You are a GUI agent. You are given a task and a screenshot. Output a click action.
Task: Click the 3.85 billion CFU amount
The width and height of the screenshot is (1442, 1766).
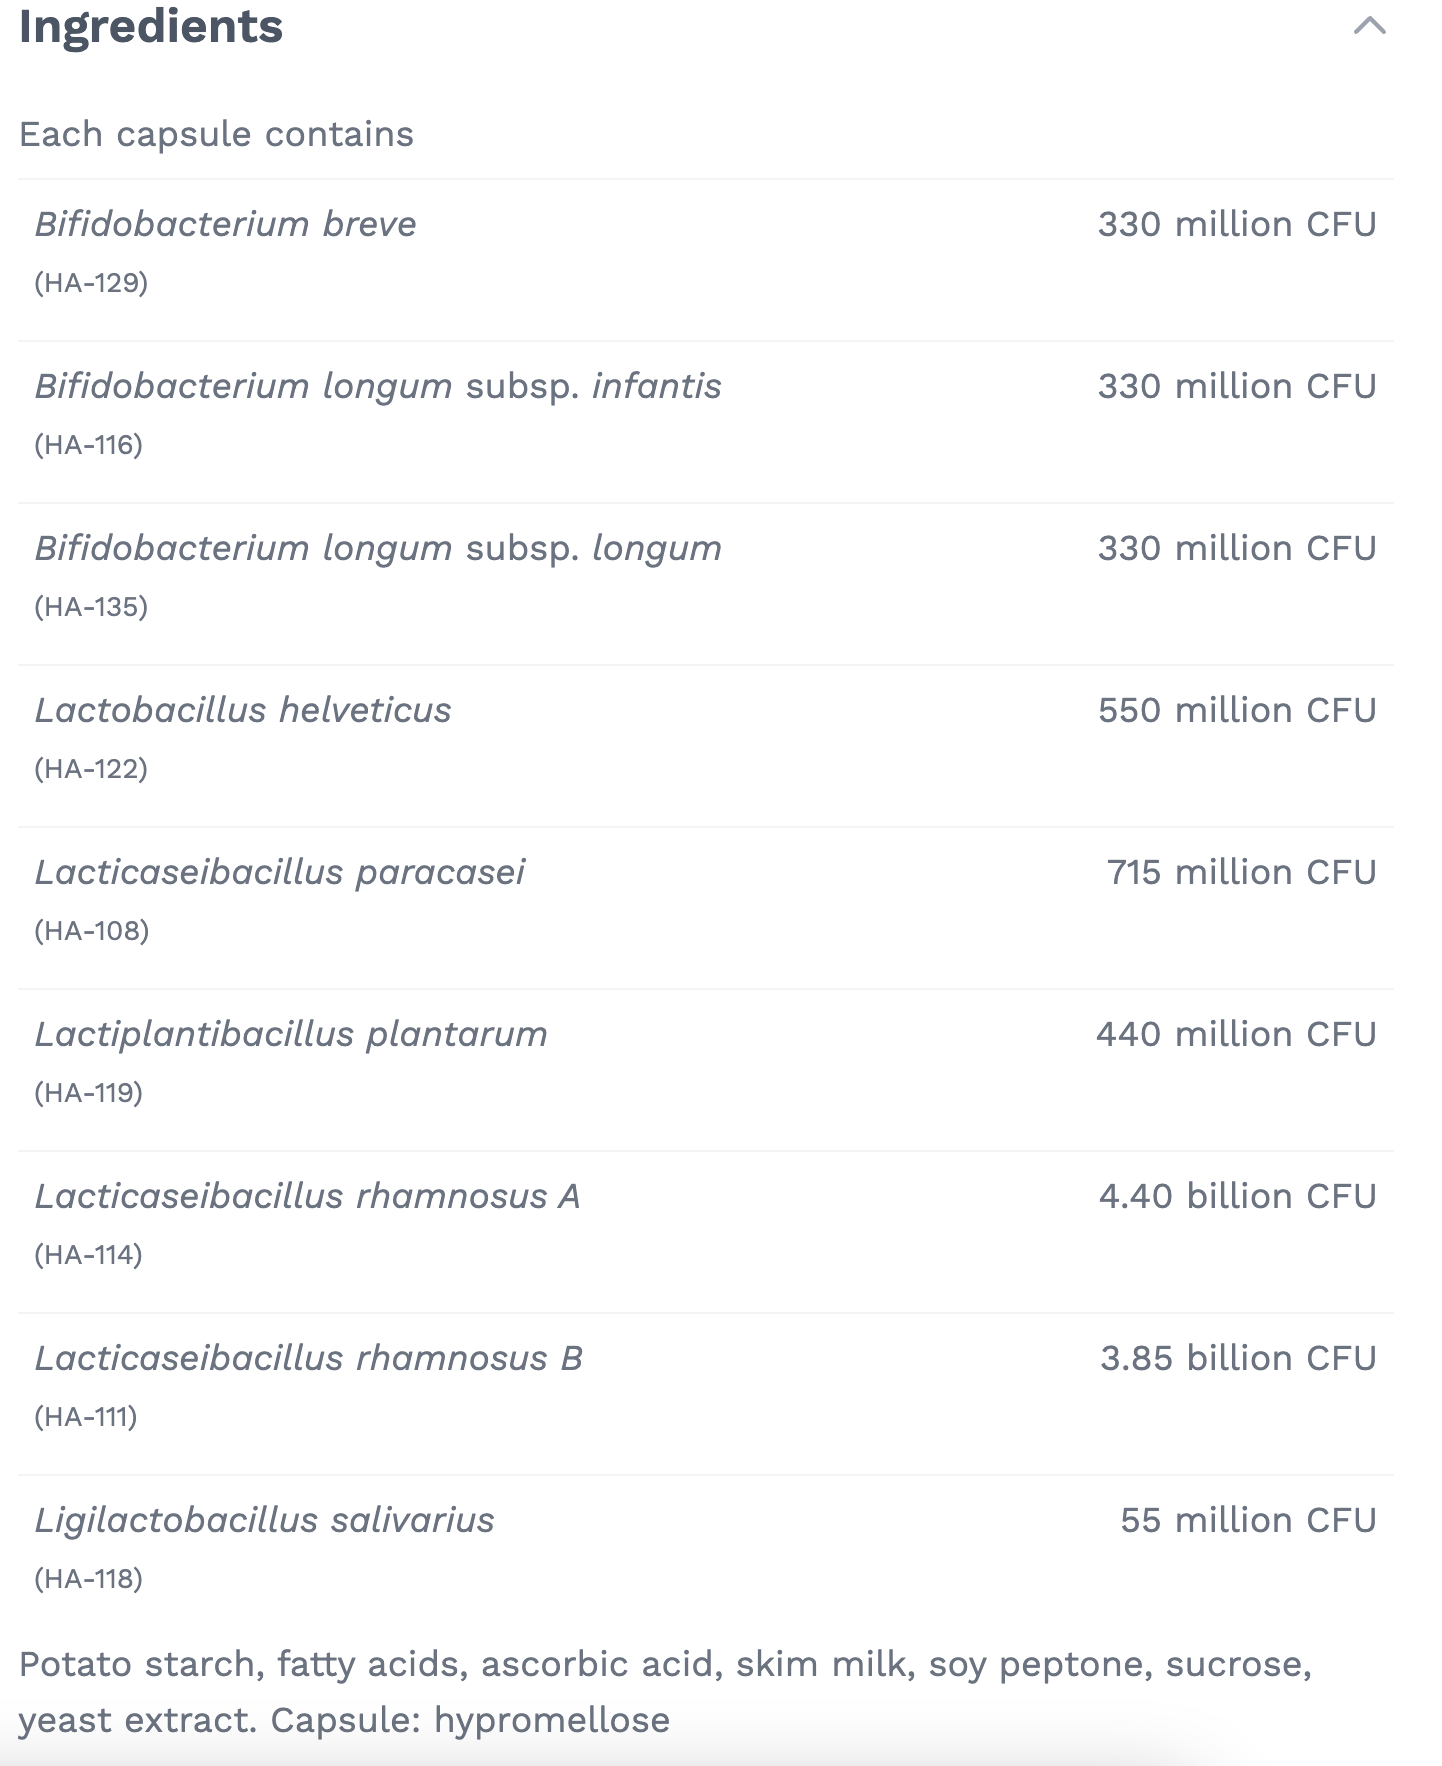1238,1358
